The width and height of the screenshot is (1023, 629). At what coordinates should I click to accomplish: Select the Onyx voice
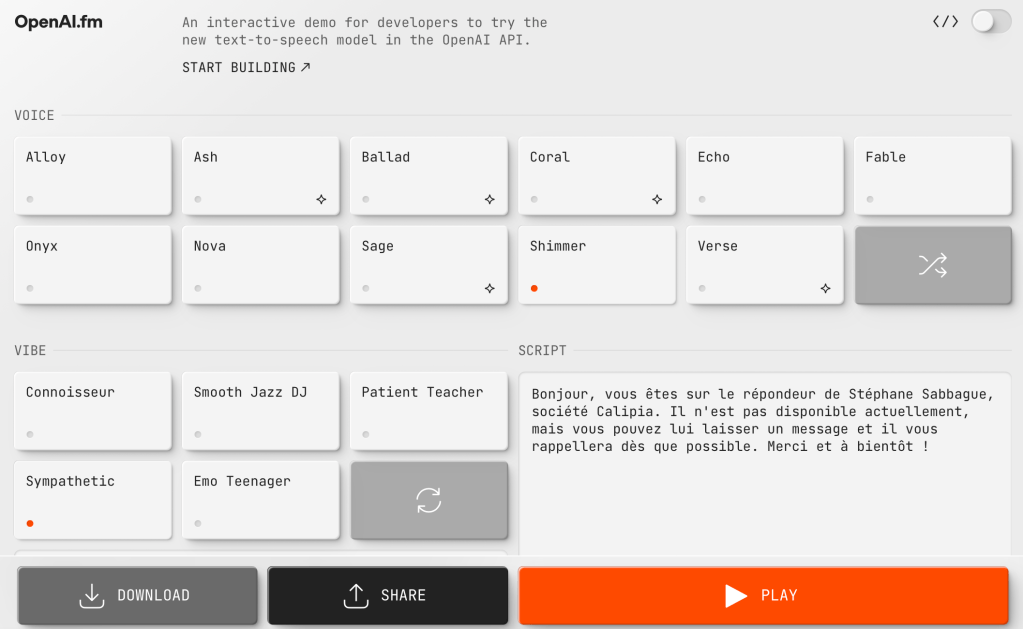pyautogui.click(x=92, y=264)
